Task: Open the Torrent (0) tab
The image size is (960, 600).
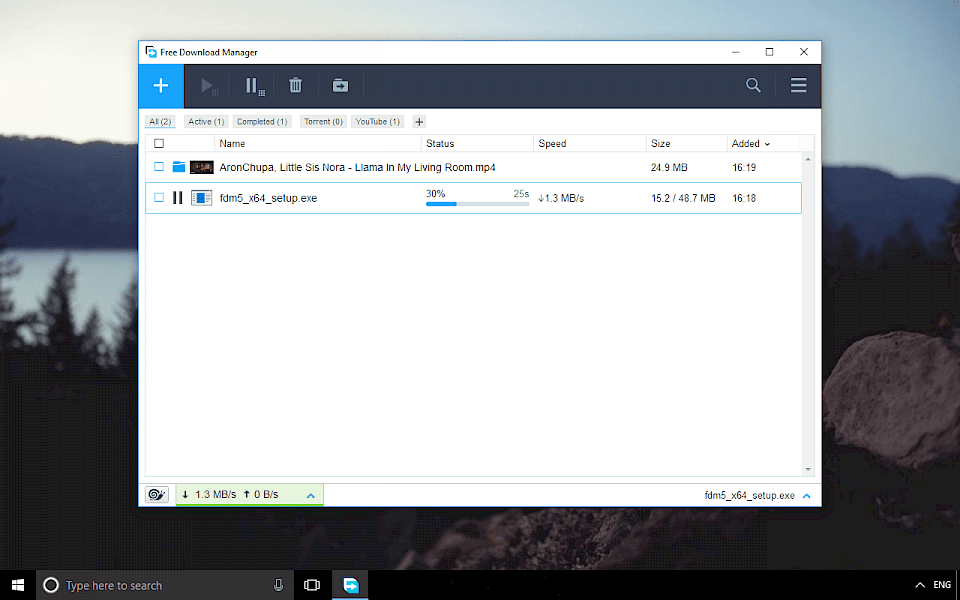Action: coord(323,121)
